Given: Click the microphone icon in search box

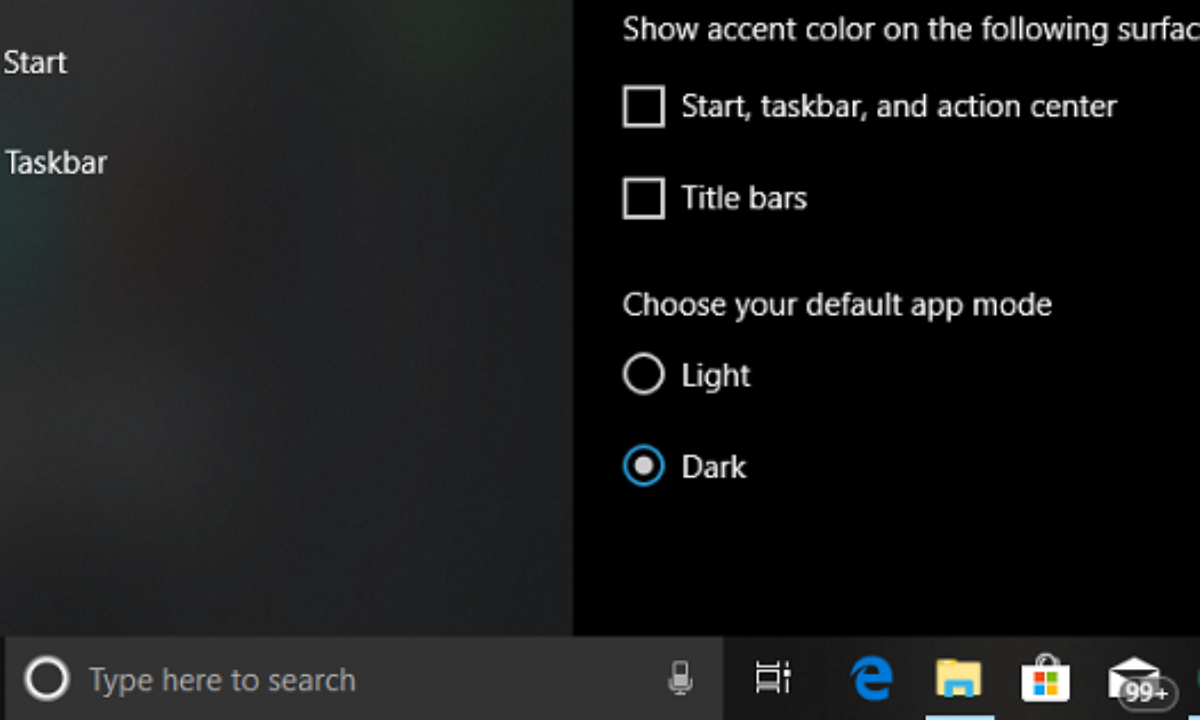Looking at the screenshot, I should (x=680, y=679).
